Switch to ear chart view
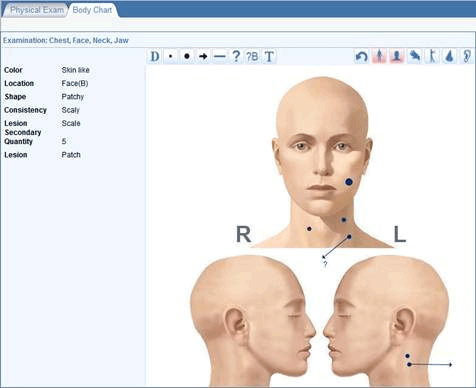This screenshot has height=388, width=476. pyautogui.click(x=467, y=56)
